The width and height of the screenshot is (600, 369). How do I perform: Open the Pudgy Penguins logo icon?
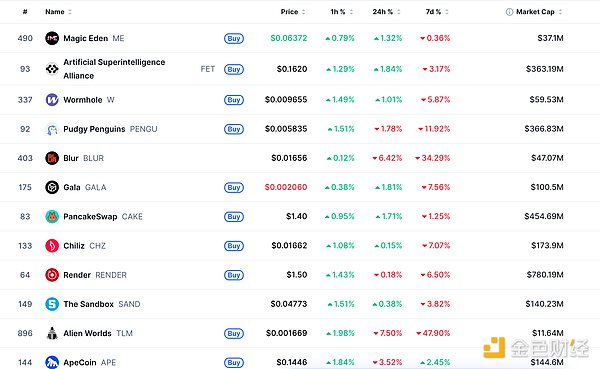click(52, 129)
